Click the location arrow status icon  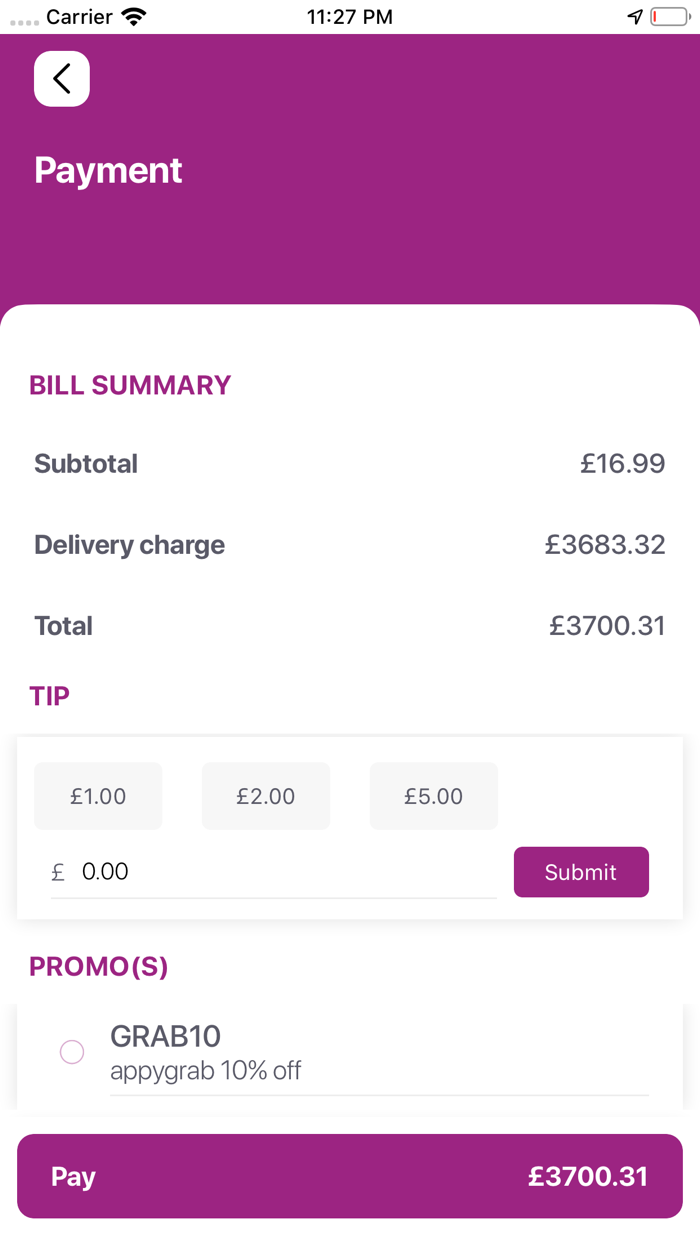coord(635,17)
